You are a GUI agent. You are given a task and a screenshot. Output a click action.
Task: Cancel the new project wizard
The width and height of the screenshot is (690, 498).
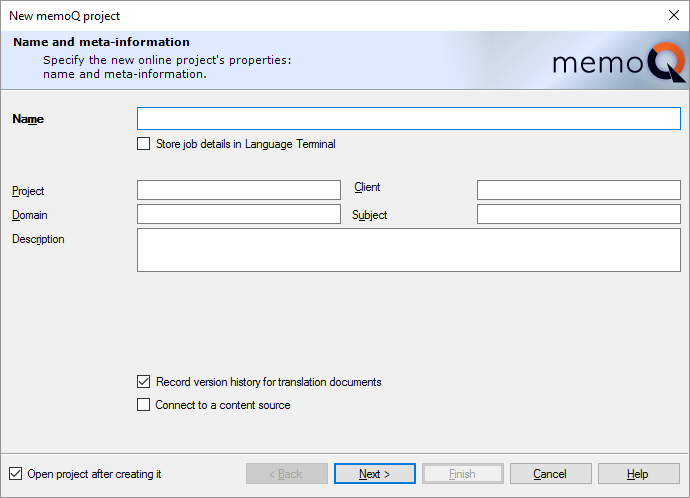coord(551,474)
